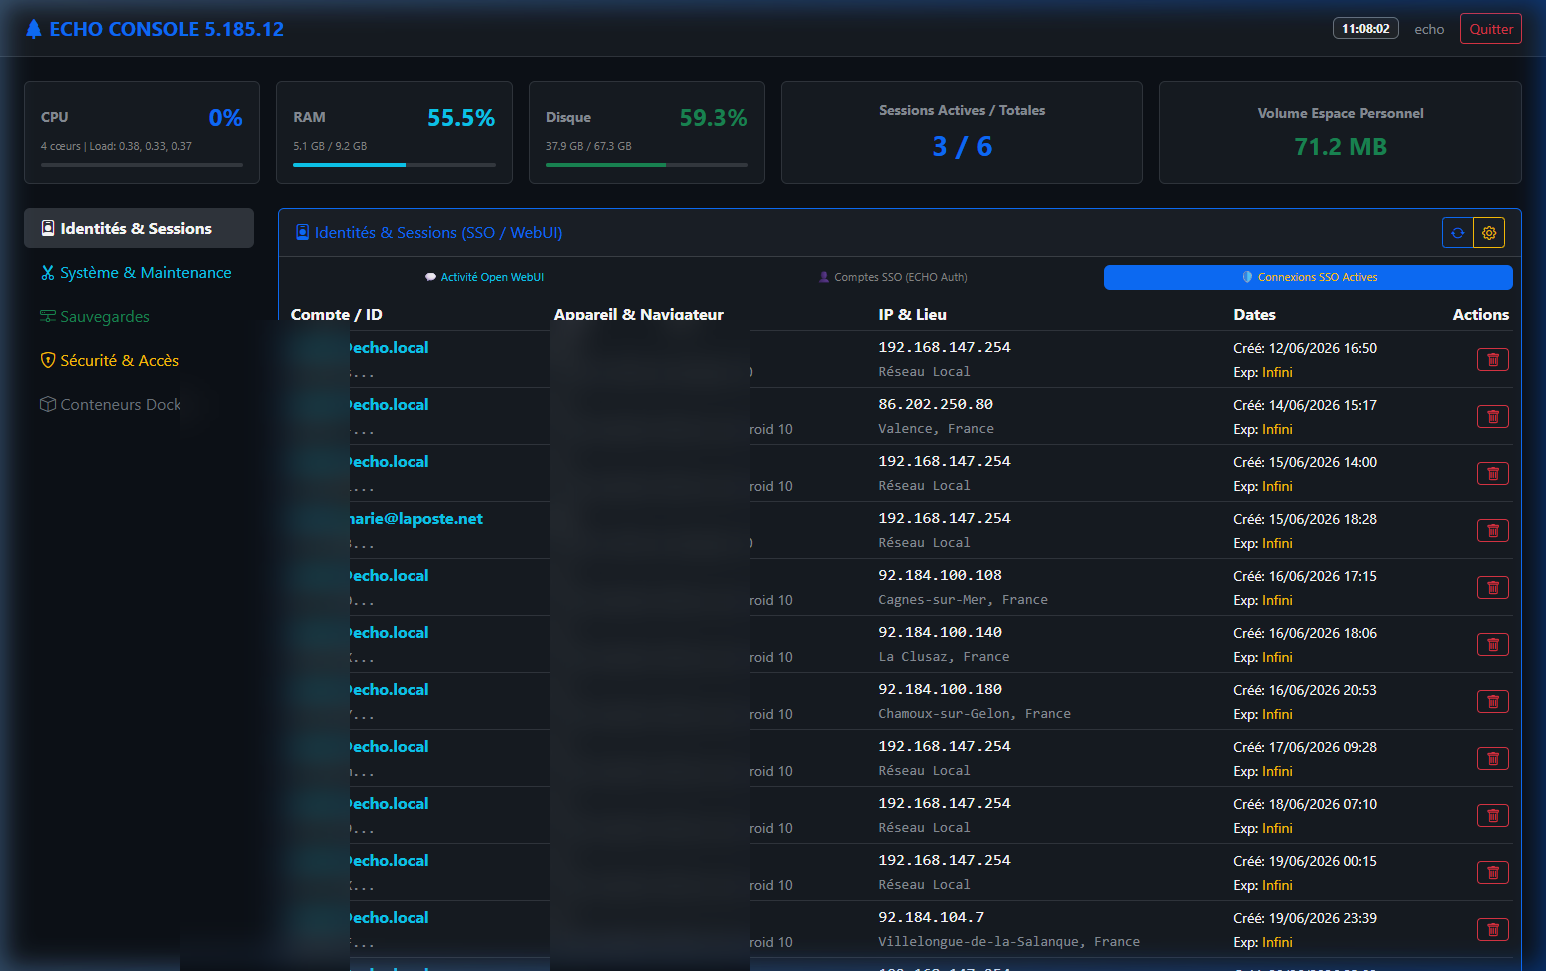Image resolution: width=1546 pixels, height=971 pixels.
Task: Click the ECHO Console rocket logo icon
Action: pyautogui.click(x=33, y=29)
